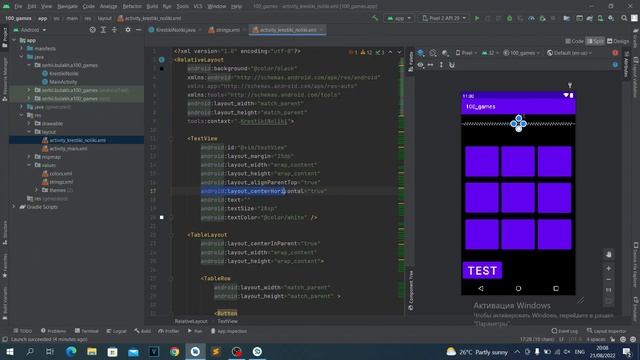The width and height of the screenshot is (640, 360).
Task: Open the File menu
Action: pos(18,7)
